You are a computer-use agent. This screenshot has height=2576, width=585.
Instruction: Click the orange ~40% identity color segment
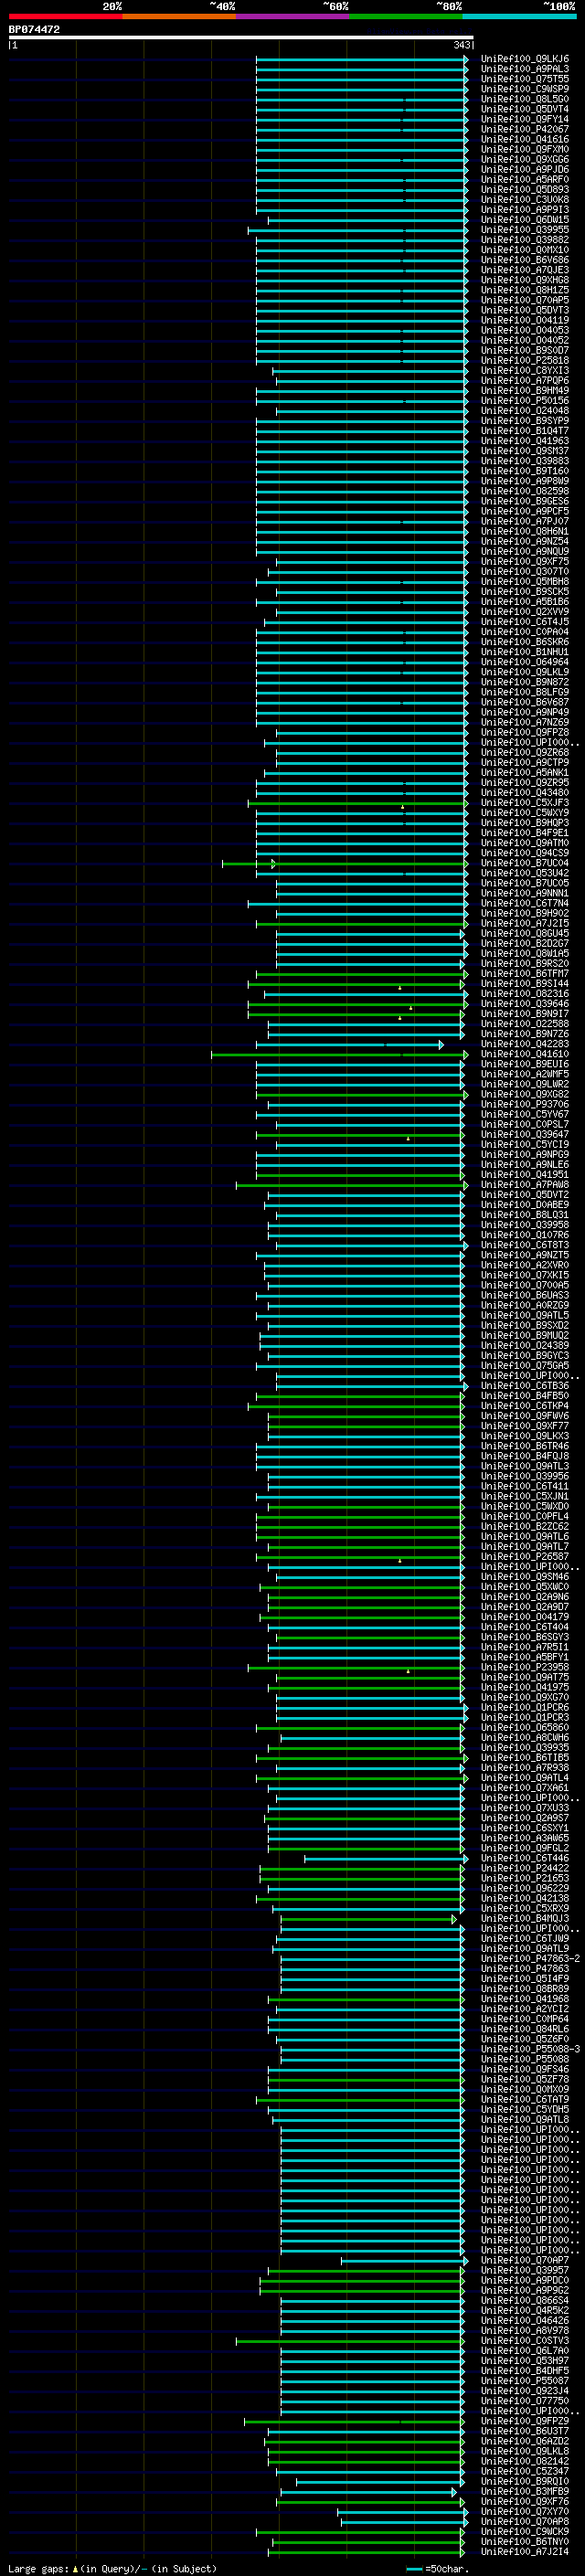pyautogui.click(x=179, y=16)
